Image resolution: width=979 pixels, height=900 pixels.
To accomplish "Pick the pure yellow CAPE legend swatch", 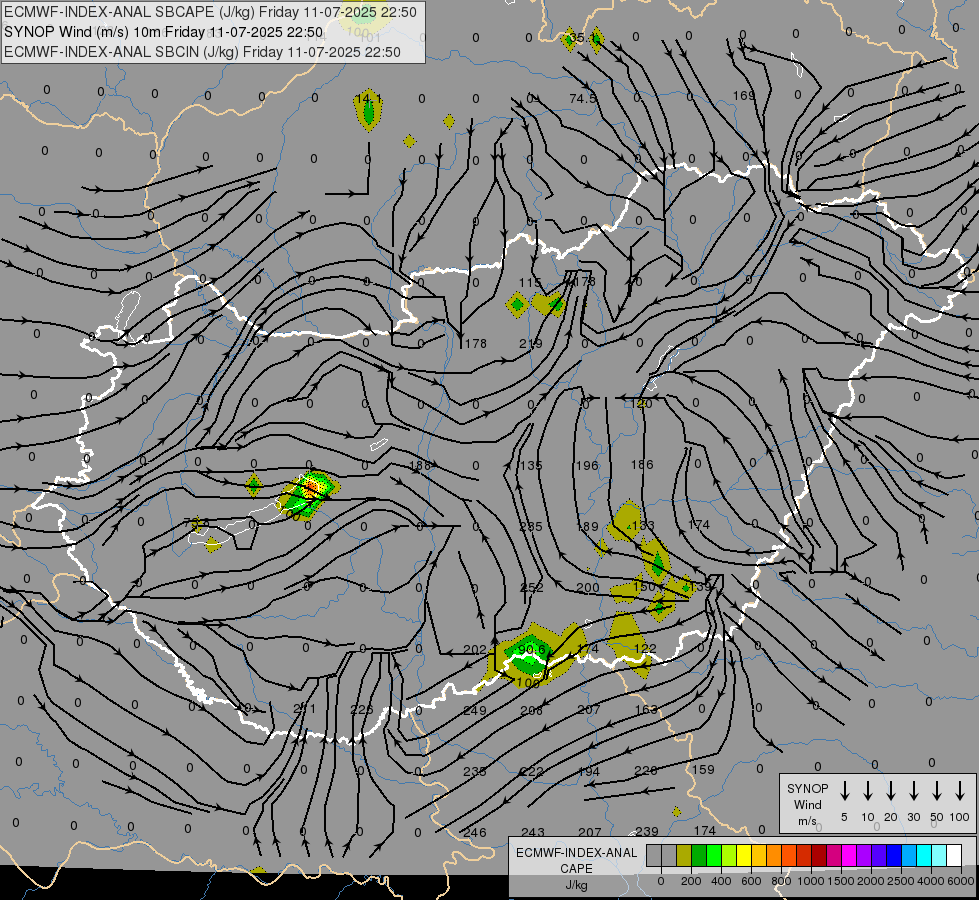I will (744, 856).
